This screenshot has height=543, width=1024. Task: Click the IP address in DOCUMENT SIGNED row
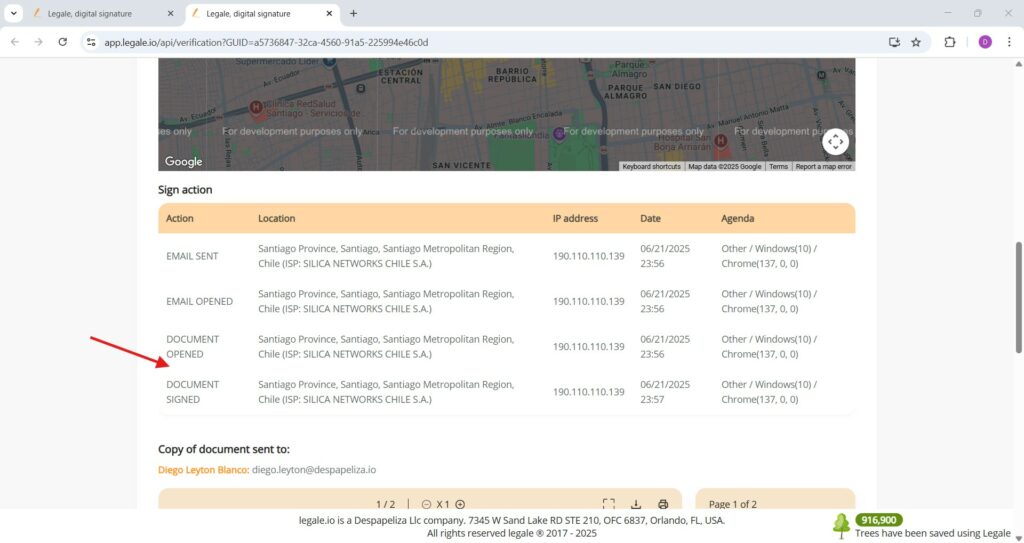point(588,392)
